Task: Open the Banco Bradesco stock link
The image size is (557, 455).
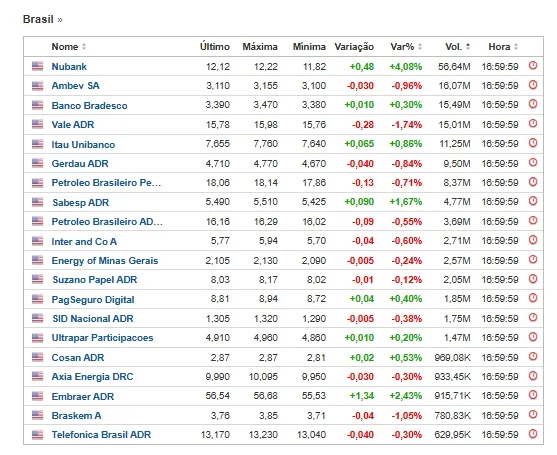Action: pyautogui.click(x=89, y=105)
